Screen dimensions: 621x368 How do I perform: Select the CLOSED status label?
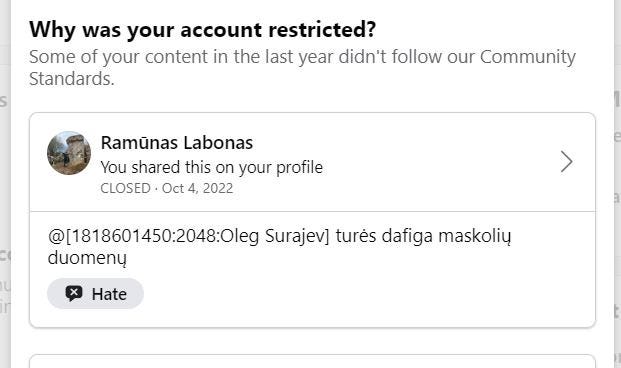(x=126, y=188)
